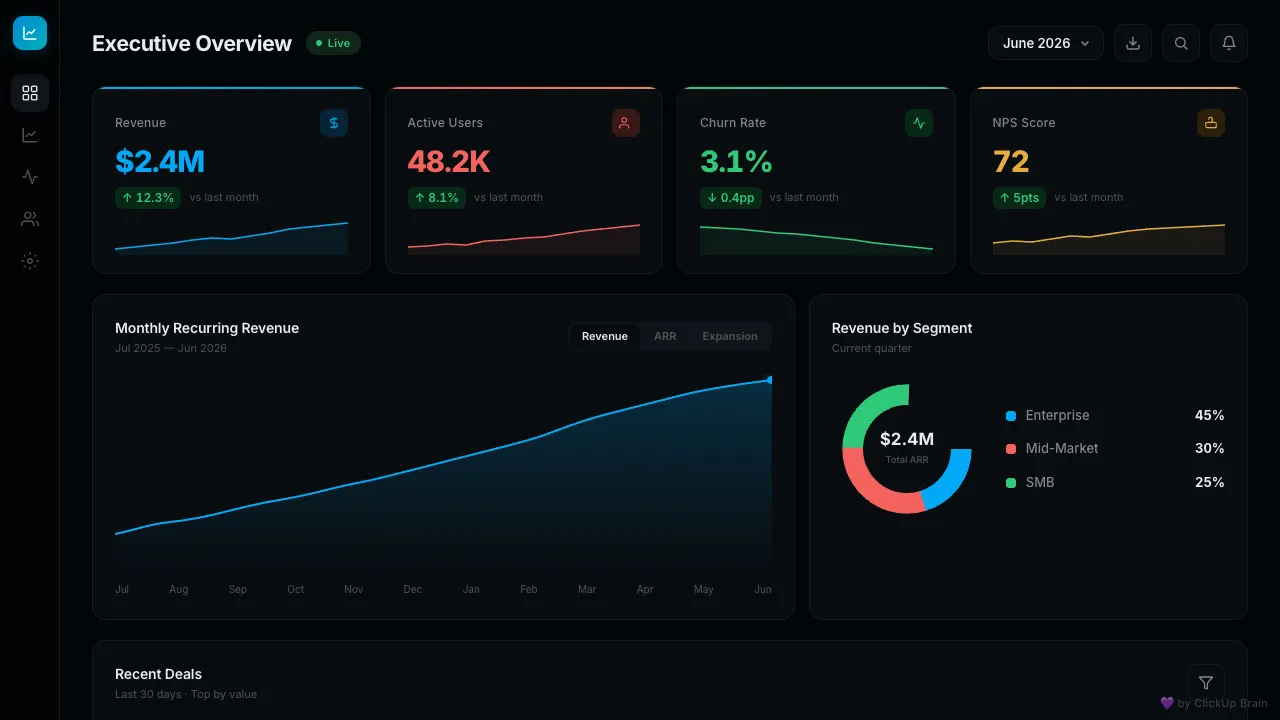Click the Current quarter subtitle

(872, 348)
